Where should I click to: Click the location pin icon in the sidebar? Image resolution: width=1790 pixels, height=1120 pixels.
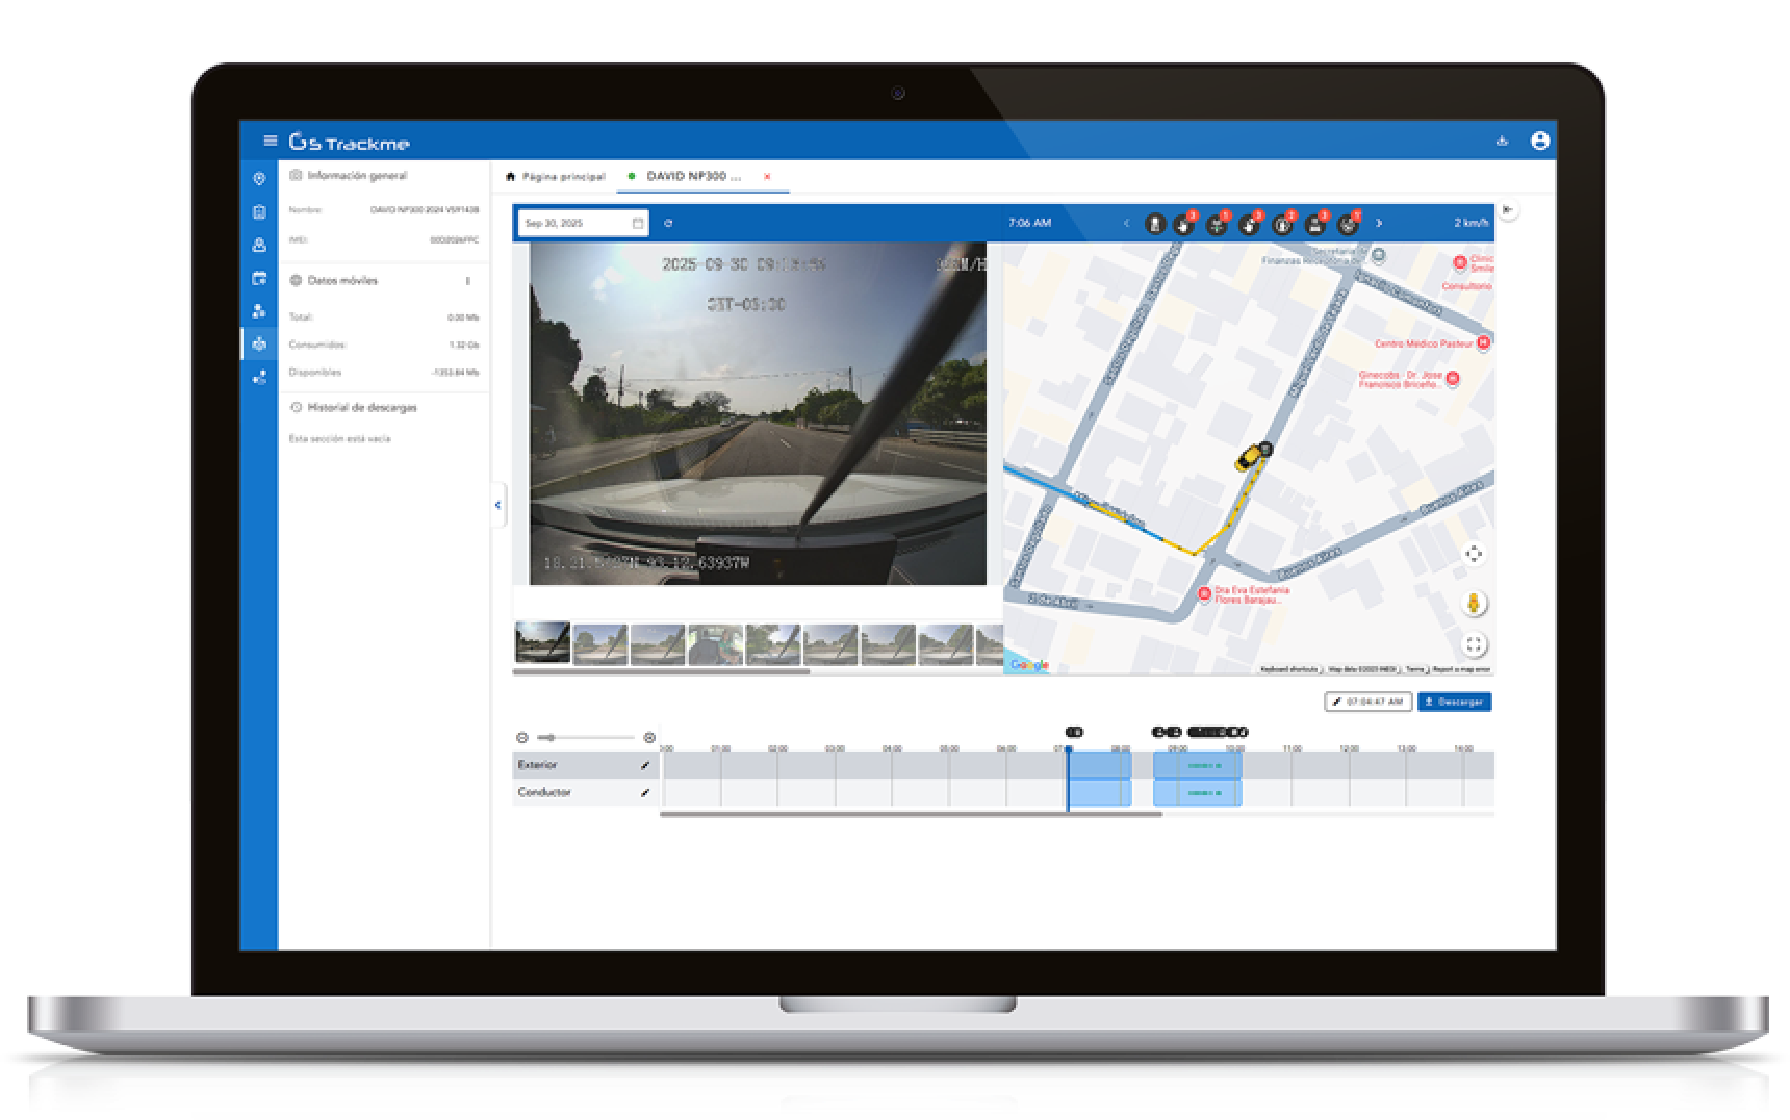pyautogui.click(x=259, y=177)
